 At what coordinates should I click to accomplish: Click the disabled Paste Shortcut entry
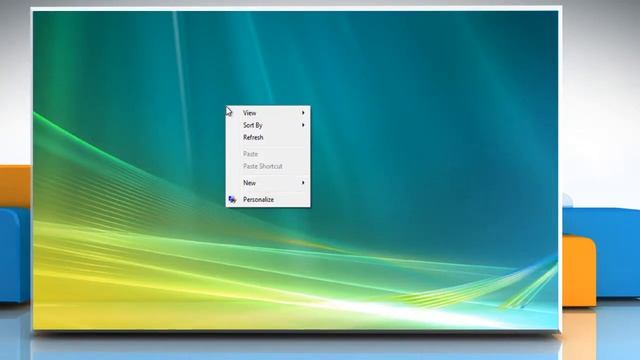click(268, 166)
